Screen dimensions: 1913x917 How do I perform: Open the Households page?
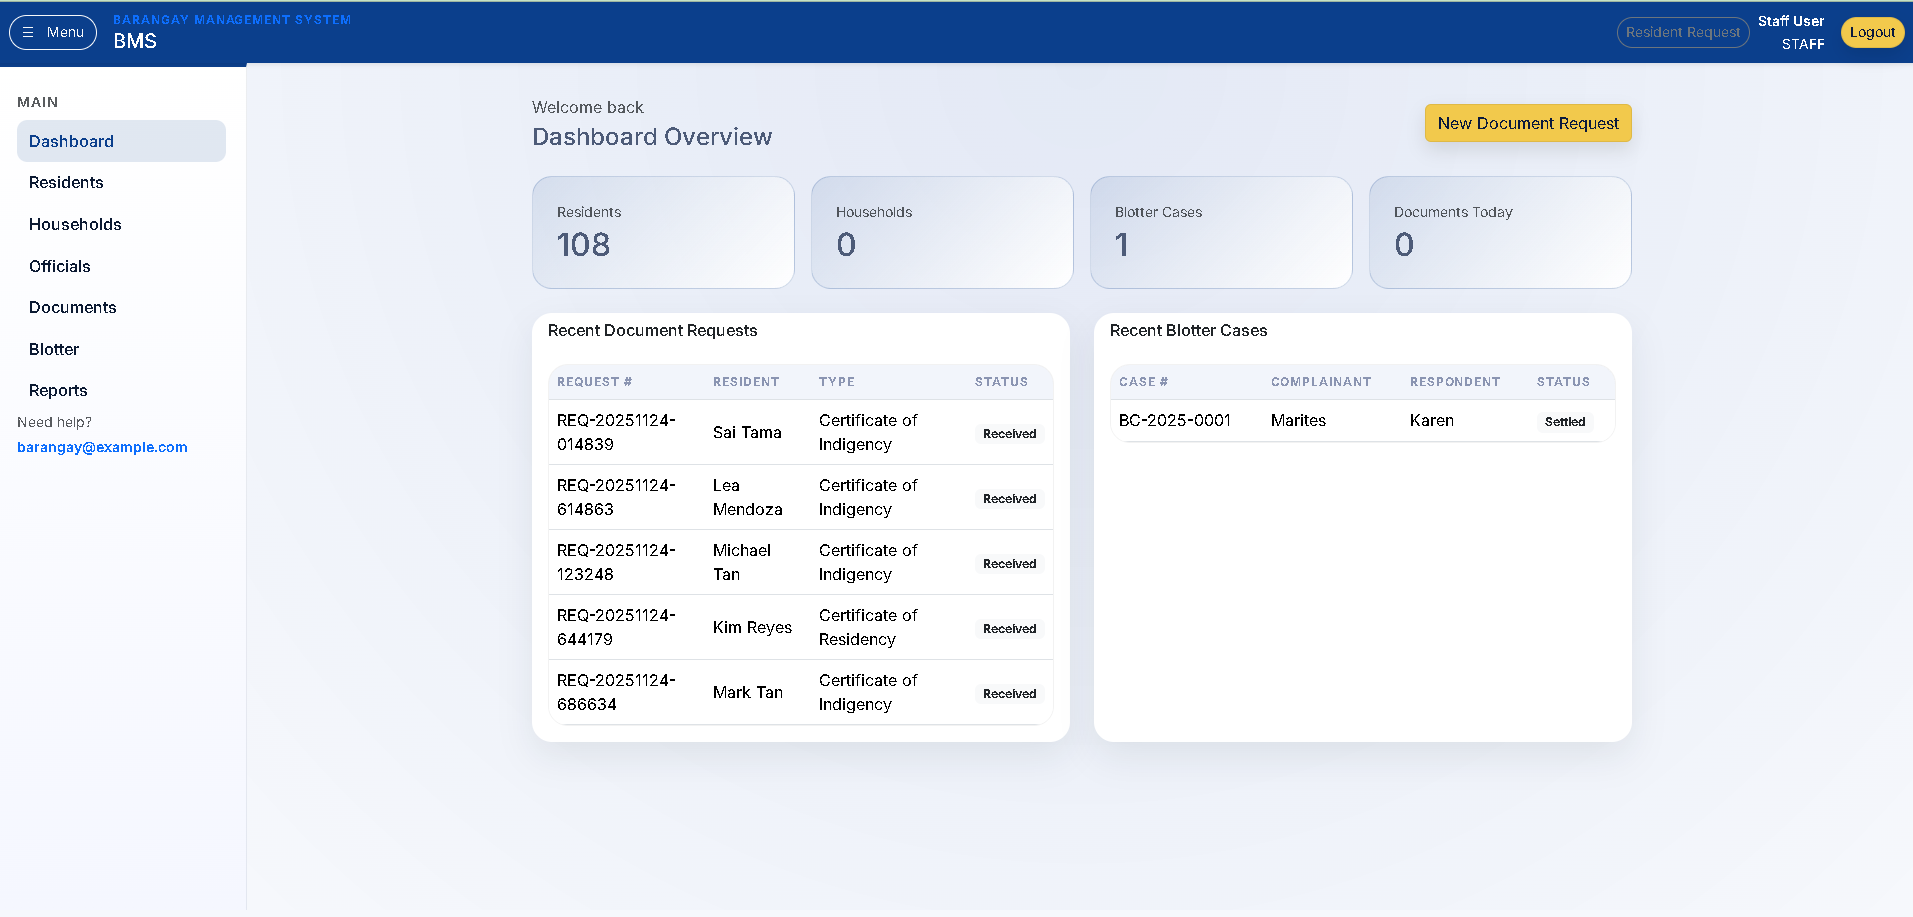[x=75, y=224]
